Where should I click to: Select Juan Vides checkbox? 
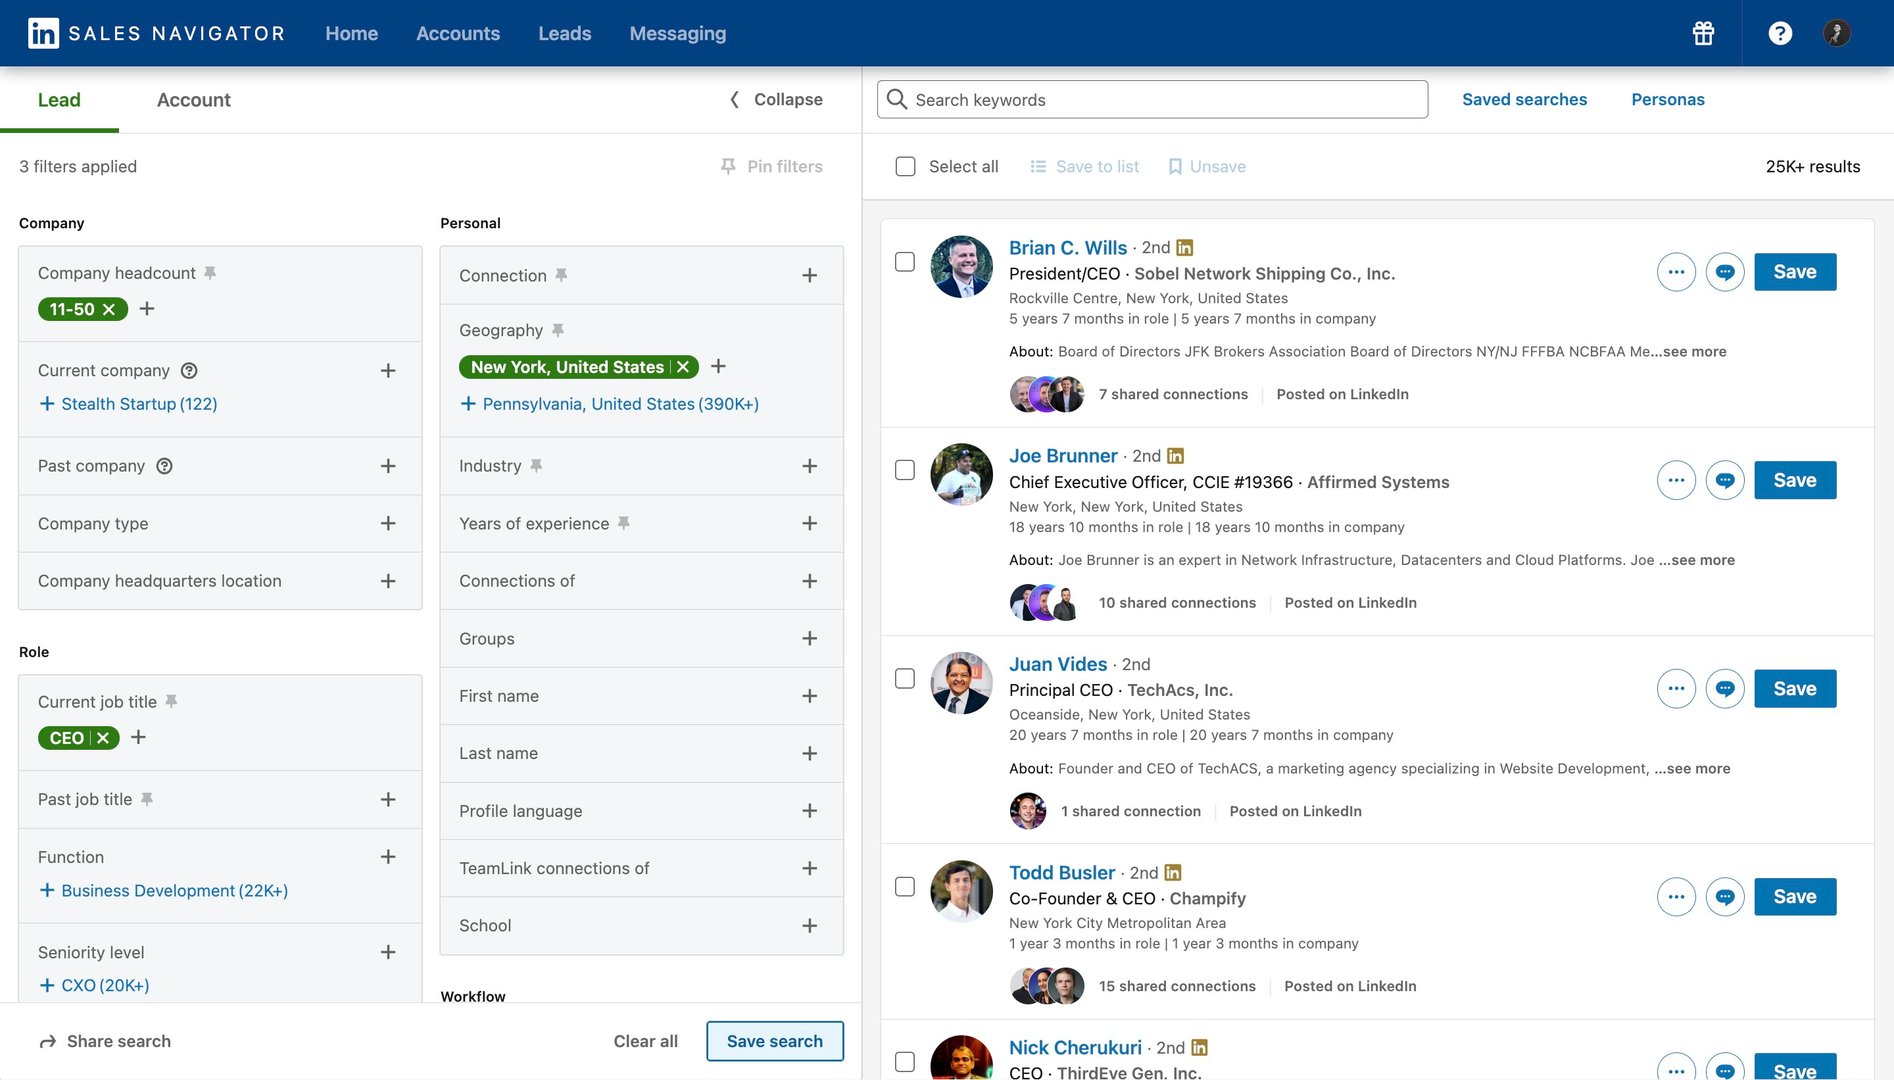pos(905,679)
